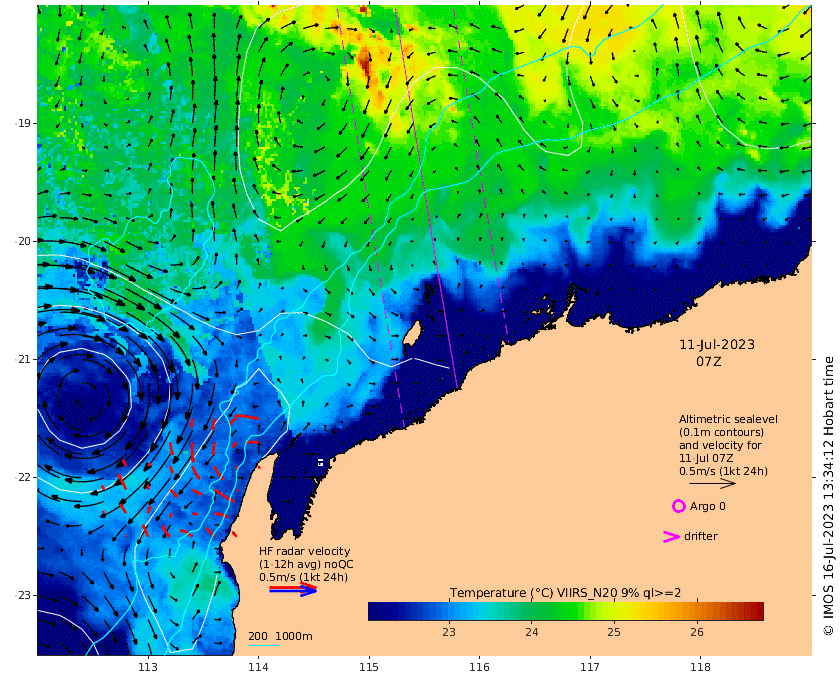Click the '(0.1m contours)' legend line

[721, 432]
